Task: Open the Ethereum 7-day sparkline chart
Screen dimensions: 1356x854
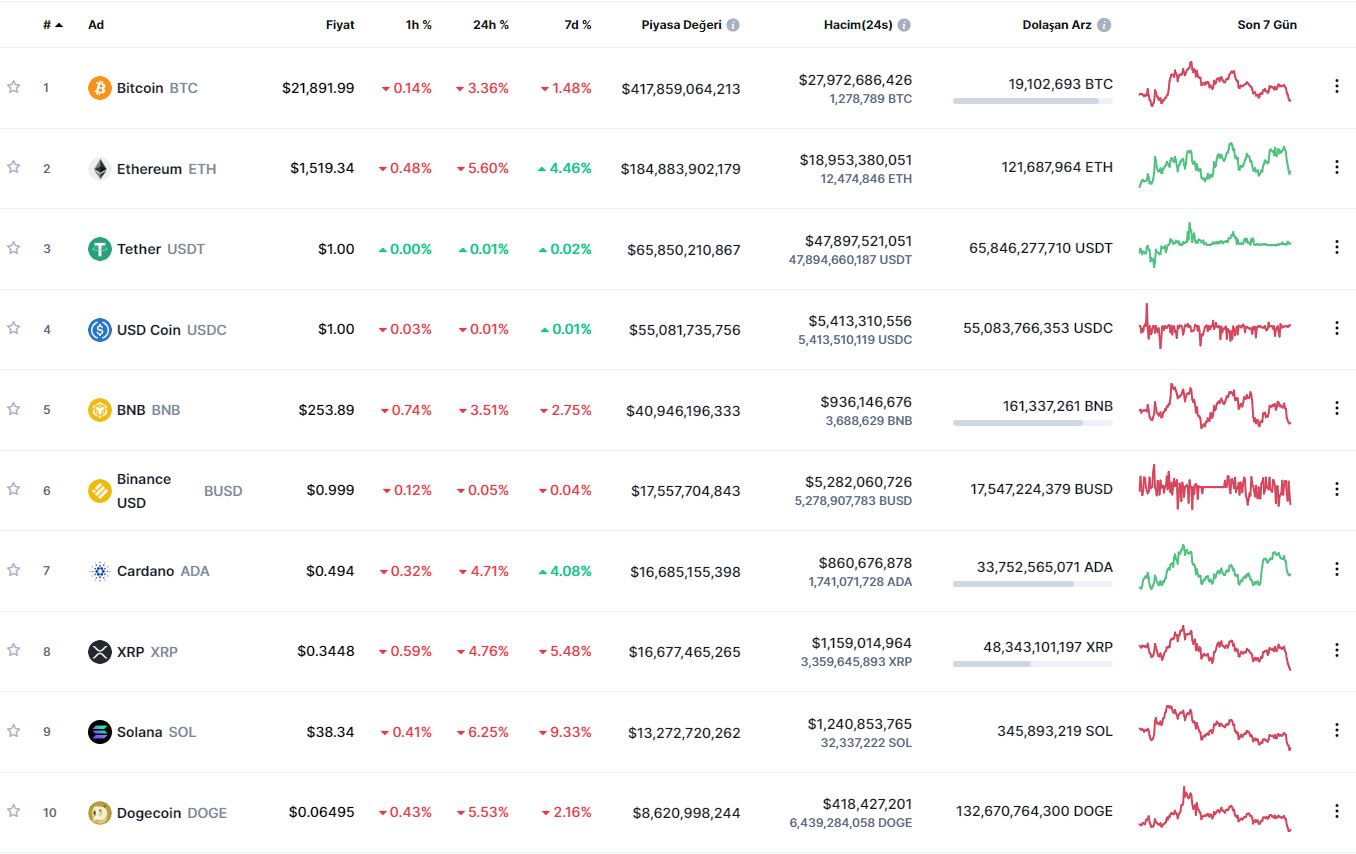Action: pyautogui.click(x=1215, y=165)
